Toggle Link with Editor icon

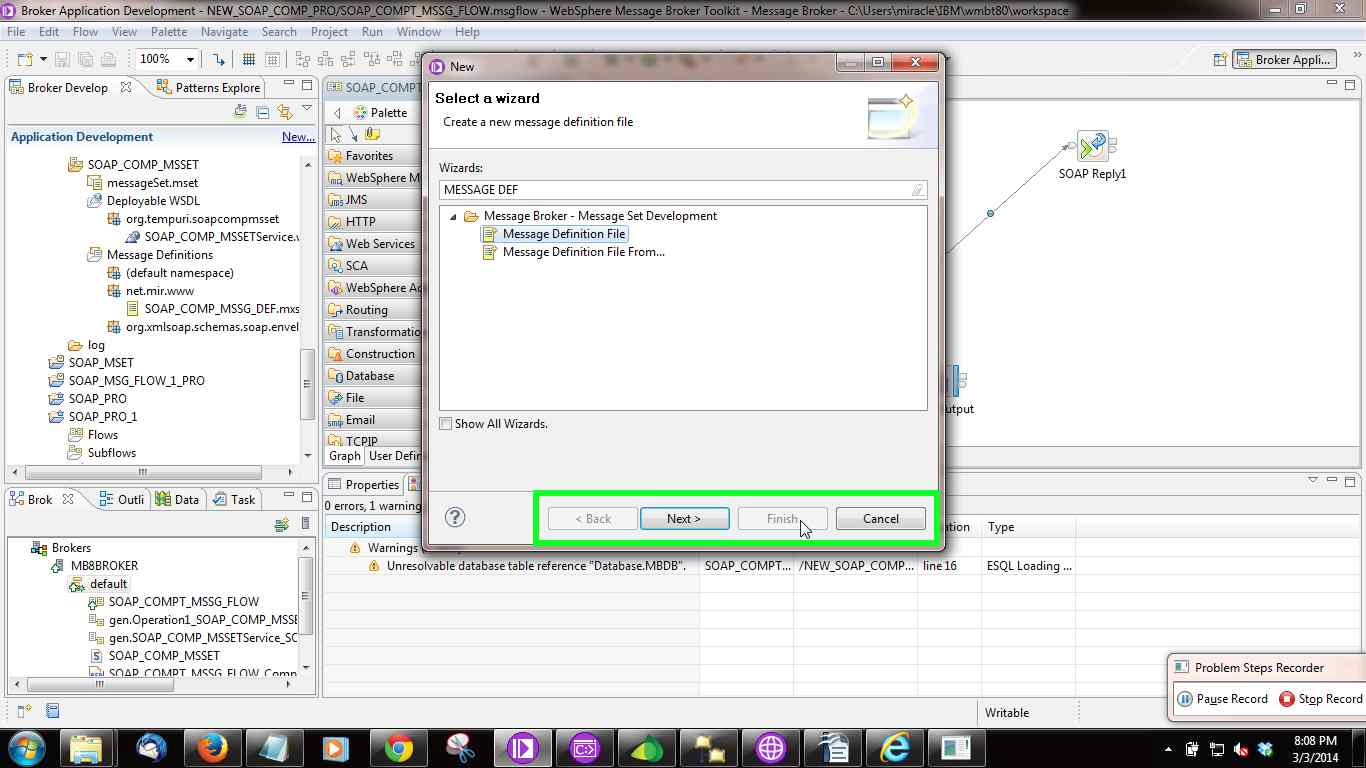coord(284,112)
